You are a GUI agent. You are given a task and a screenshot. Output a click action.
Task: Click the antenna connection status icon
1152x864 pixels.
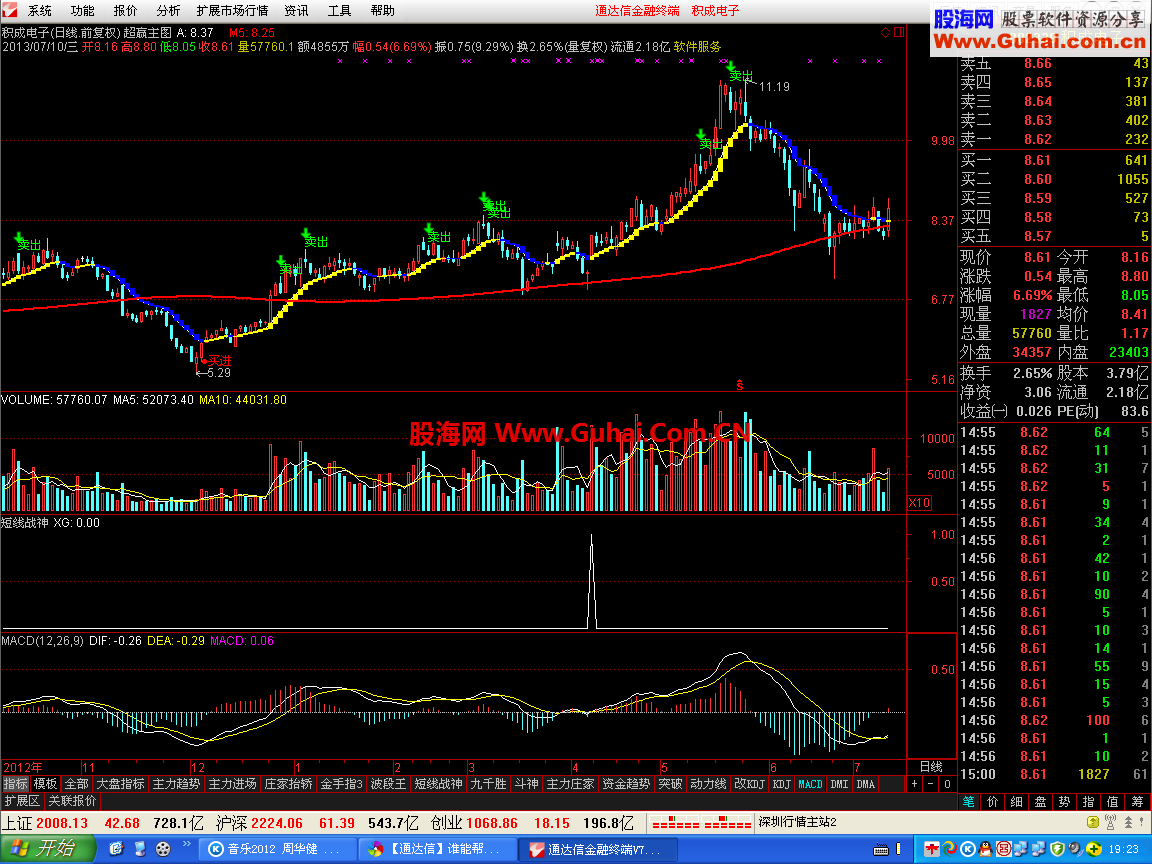click(1111, 822)
